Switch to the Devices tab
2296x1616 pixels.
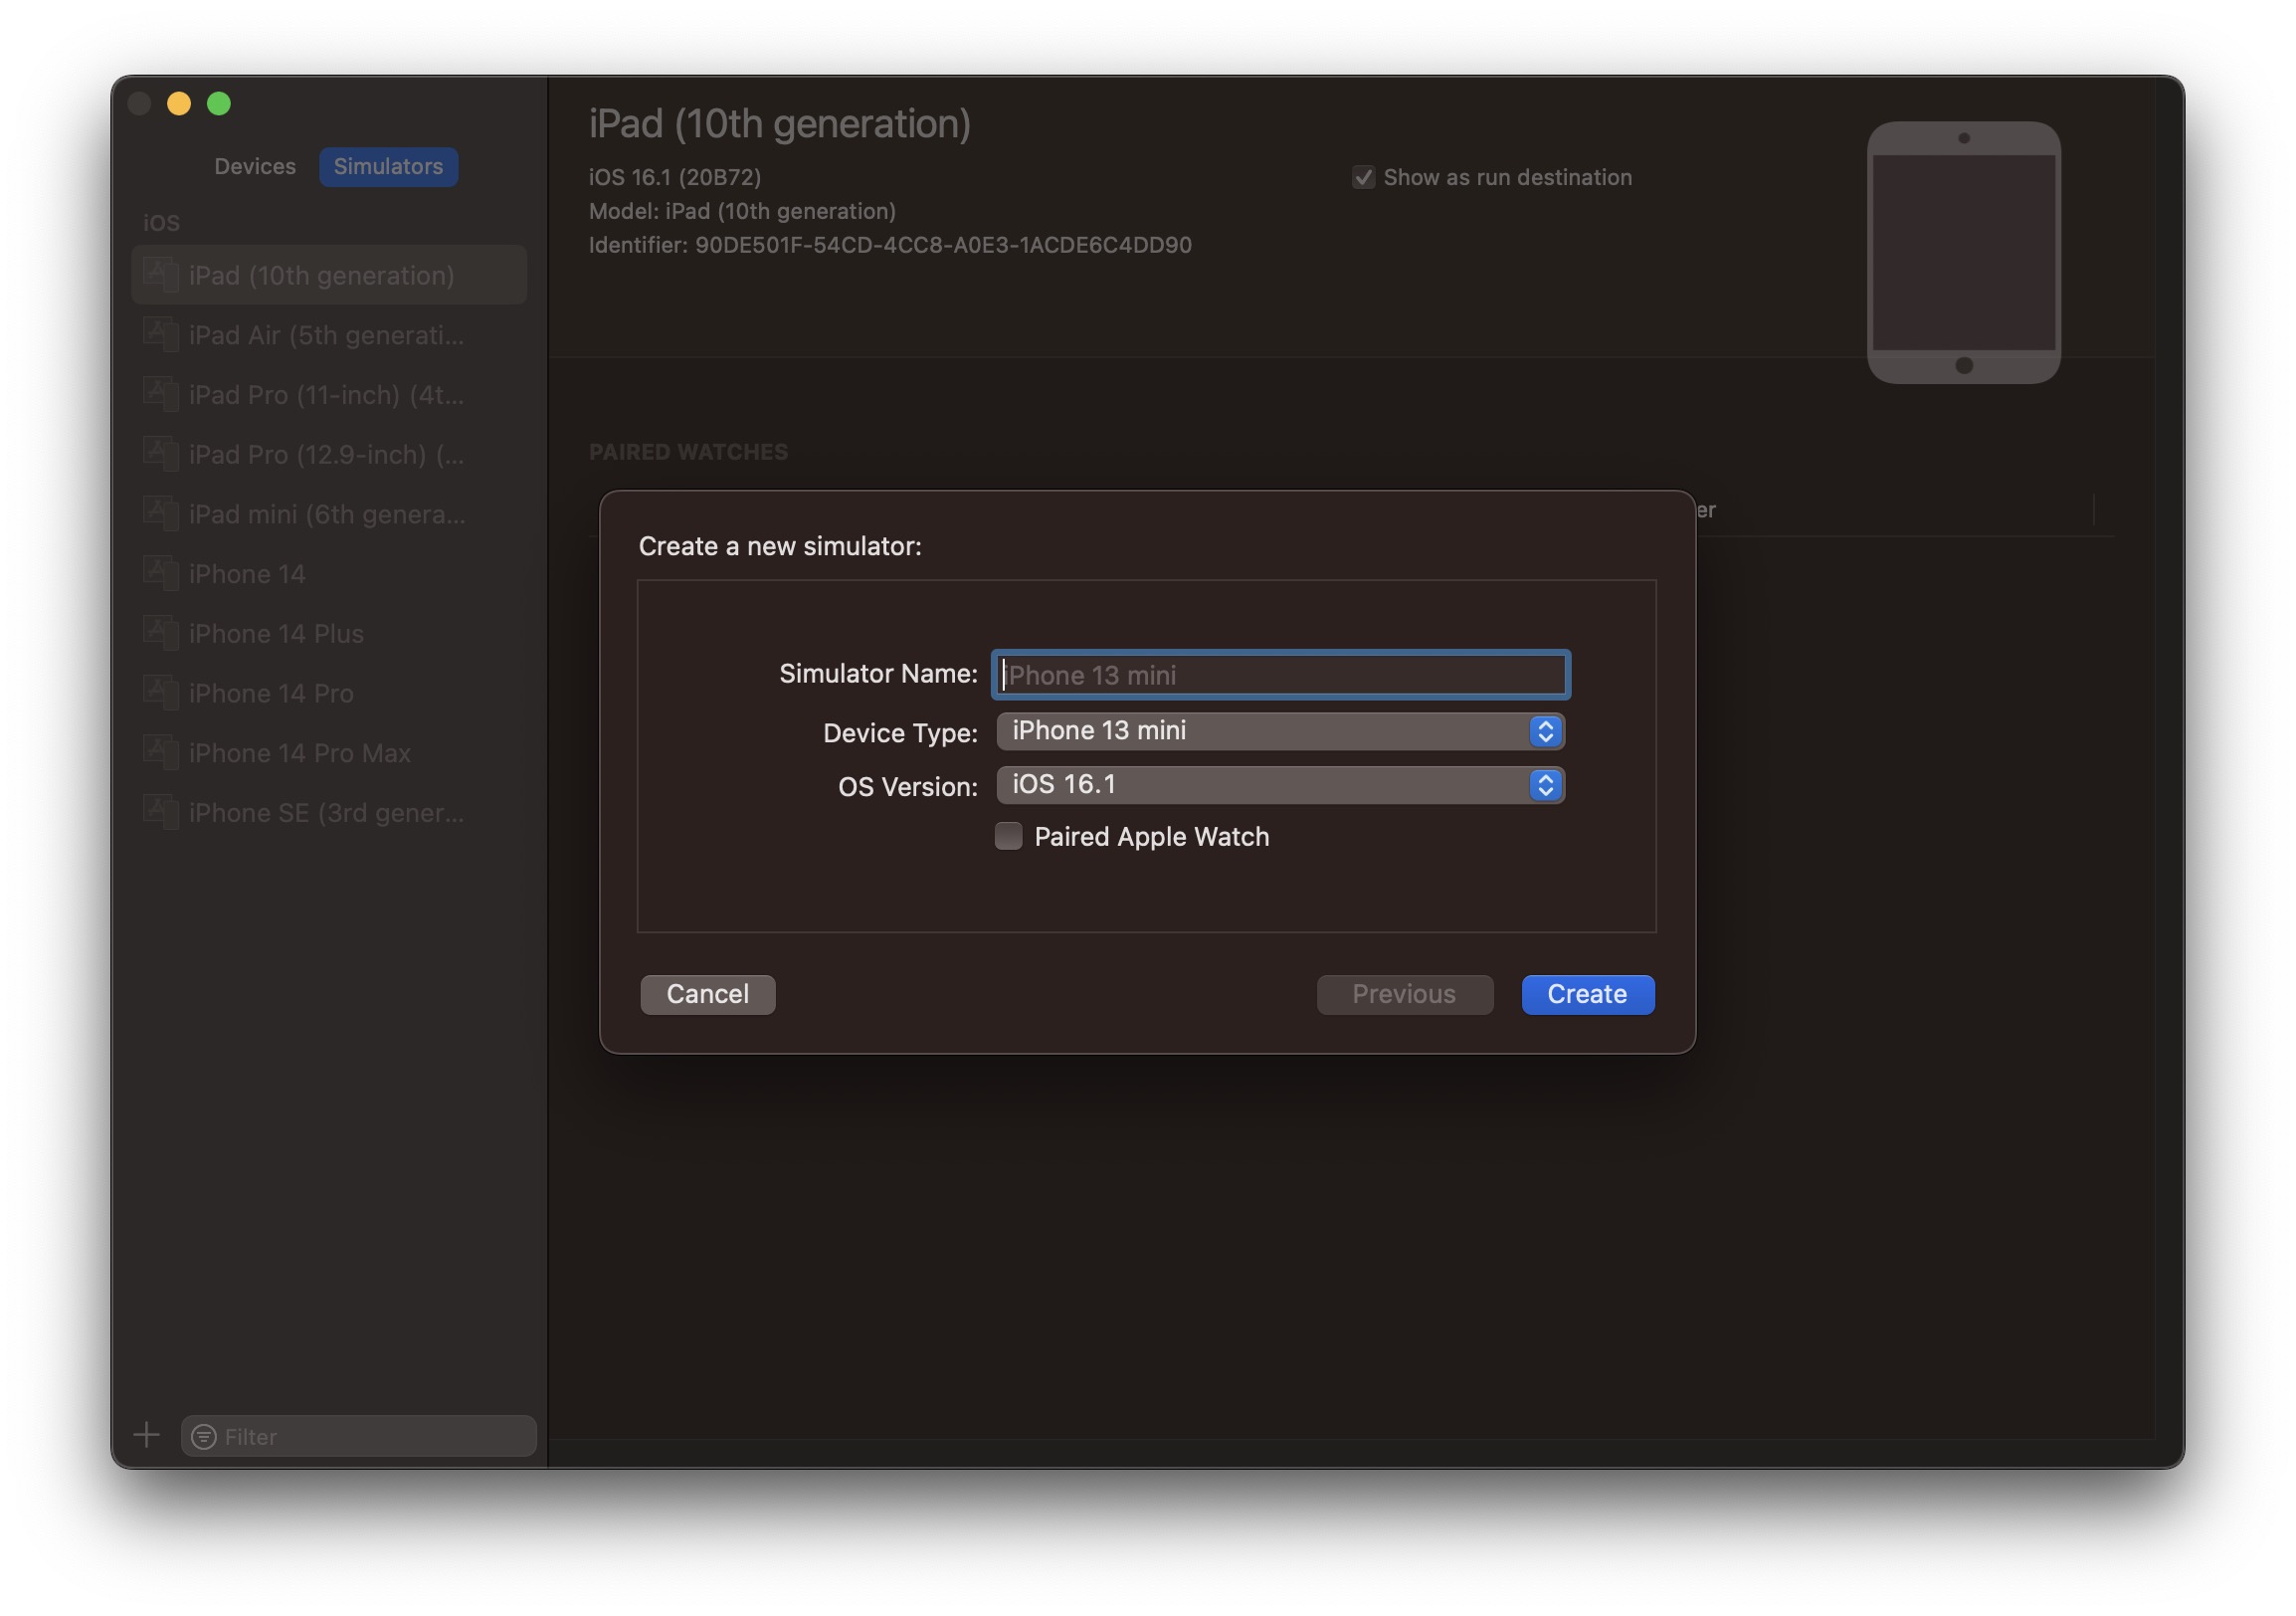tap(255, 166)
